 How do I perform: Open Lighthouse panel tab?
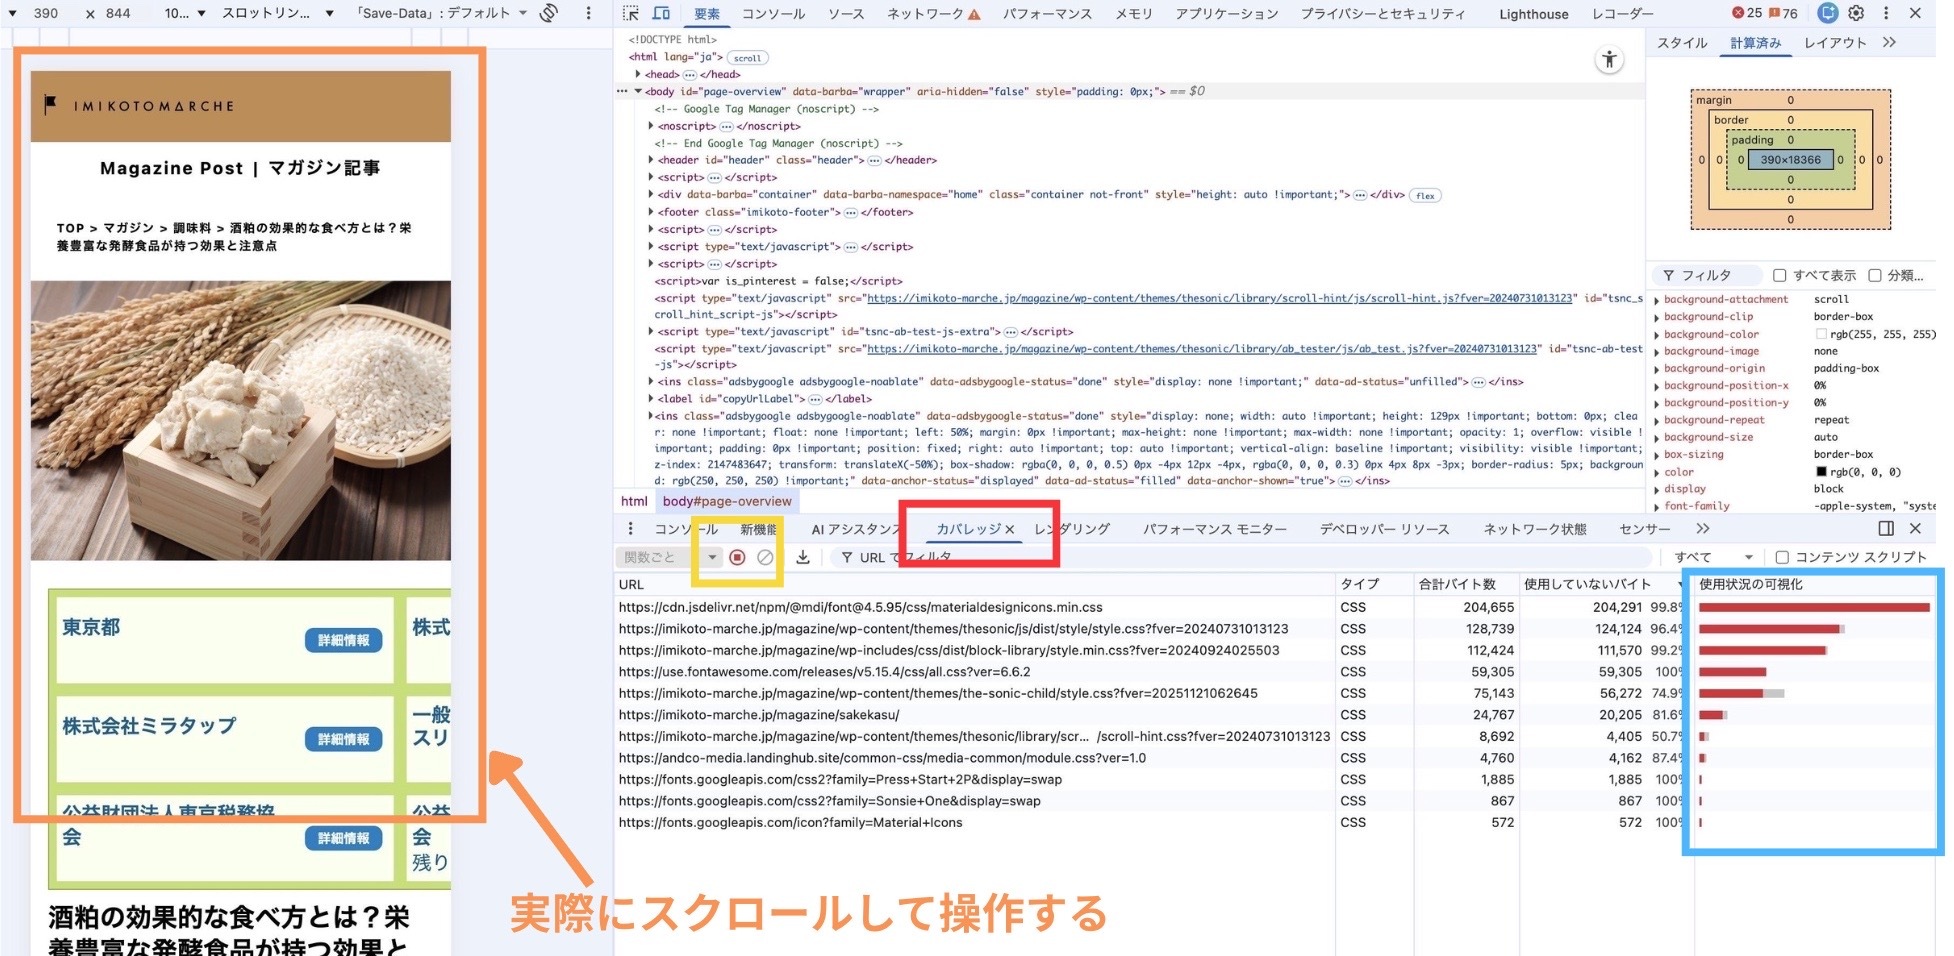pyautogui.click(x=1533, y=14)
